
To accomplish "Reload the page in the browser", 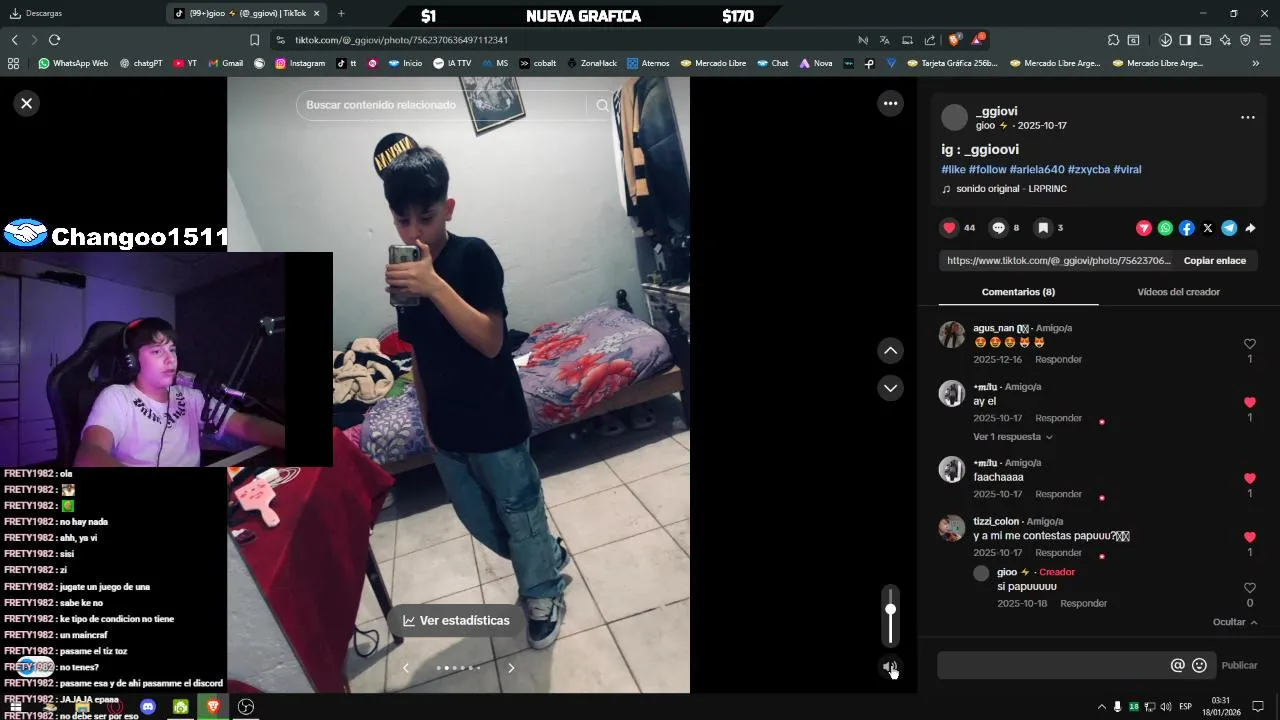I will (54, 40).
